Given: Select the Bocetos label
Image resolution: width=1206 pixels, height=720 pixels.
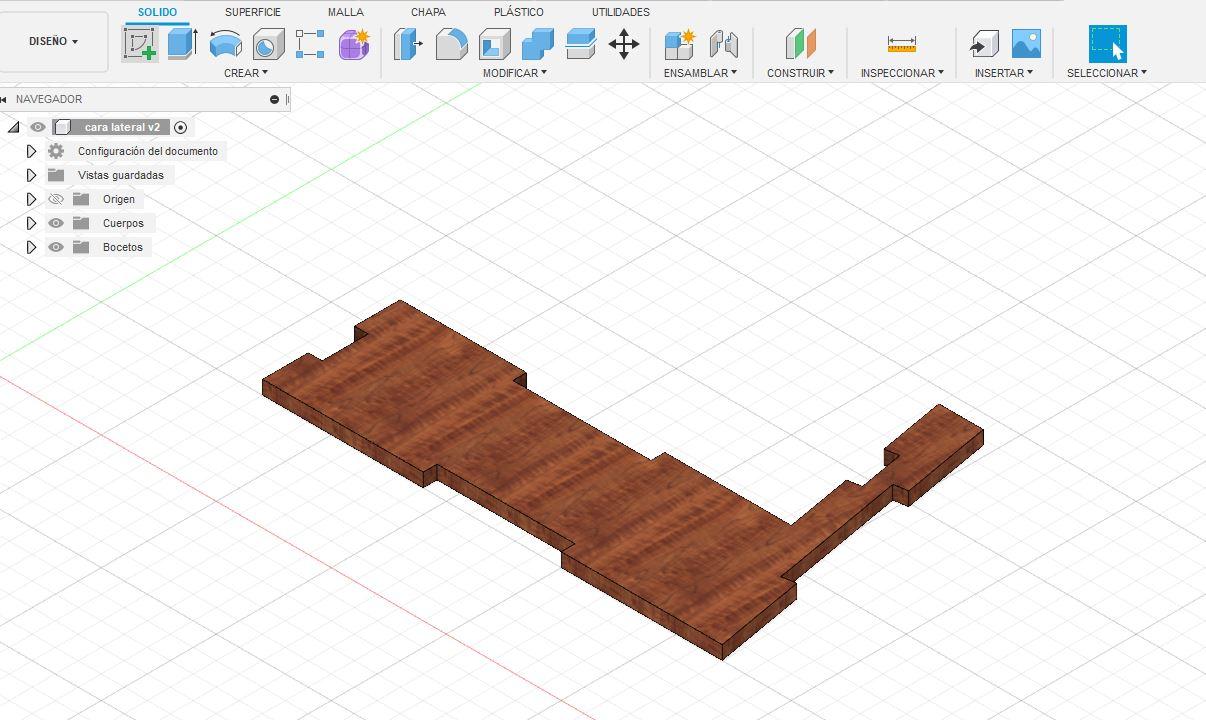Looking at the screenshot, I should (123, 247).
